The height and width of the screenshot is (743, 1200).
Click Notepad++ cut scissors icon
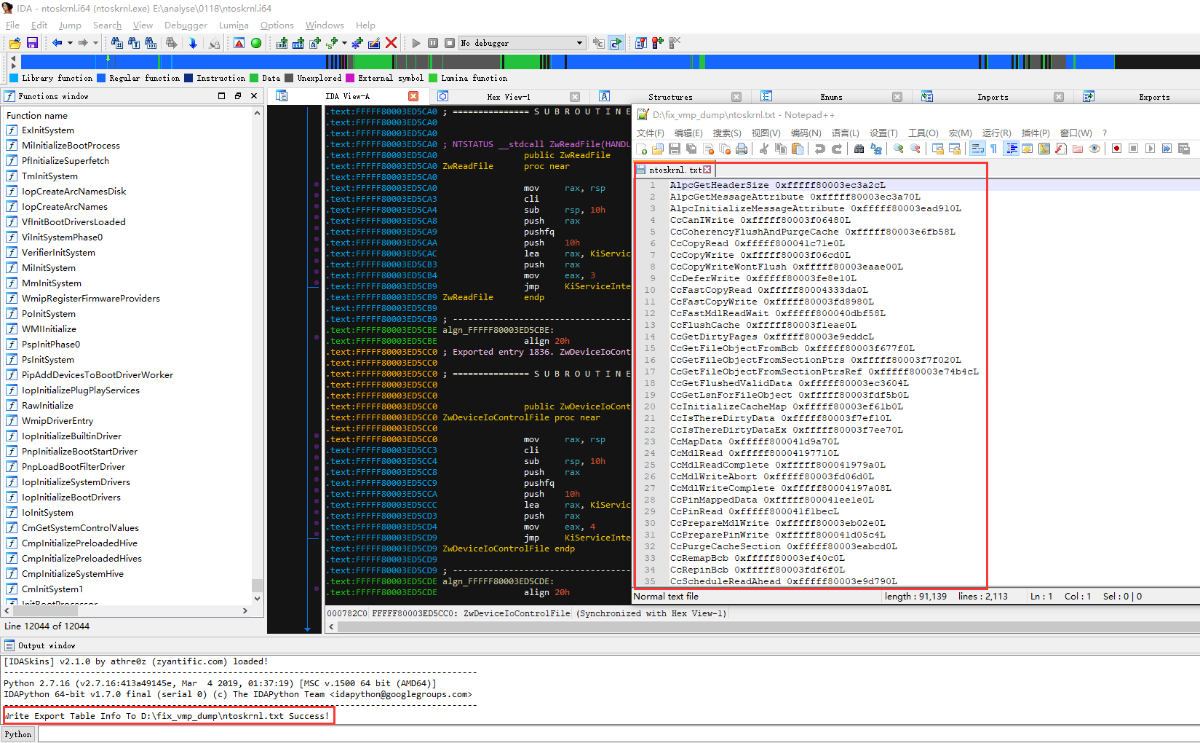[x=764, y=148]
